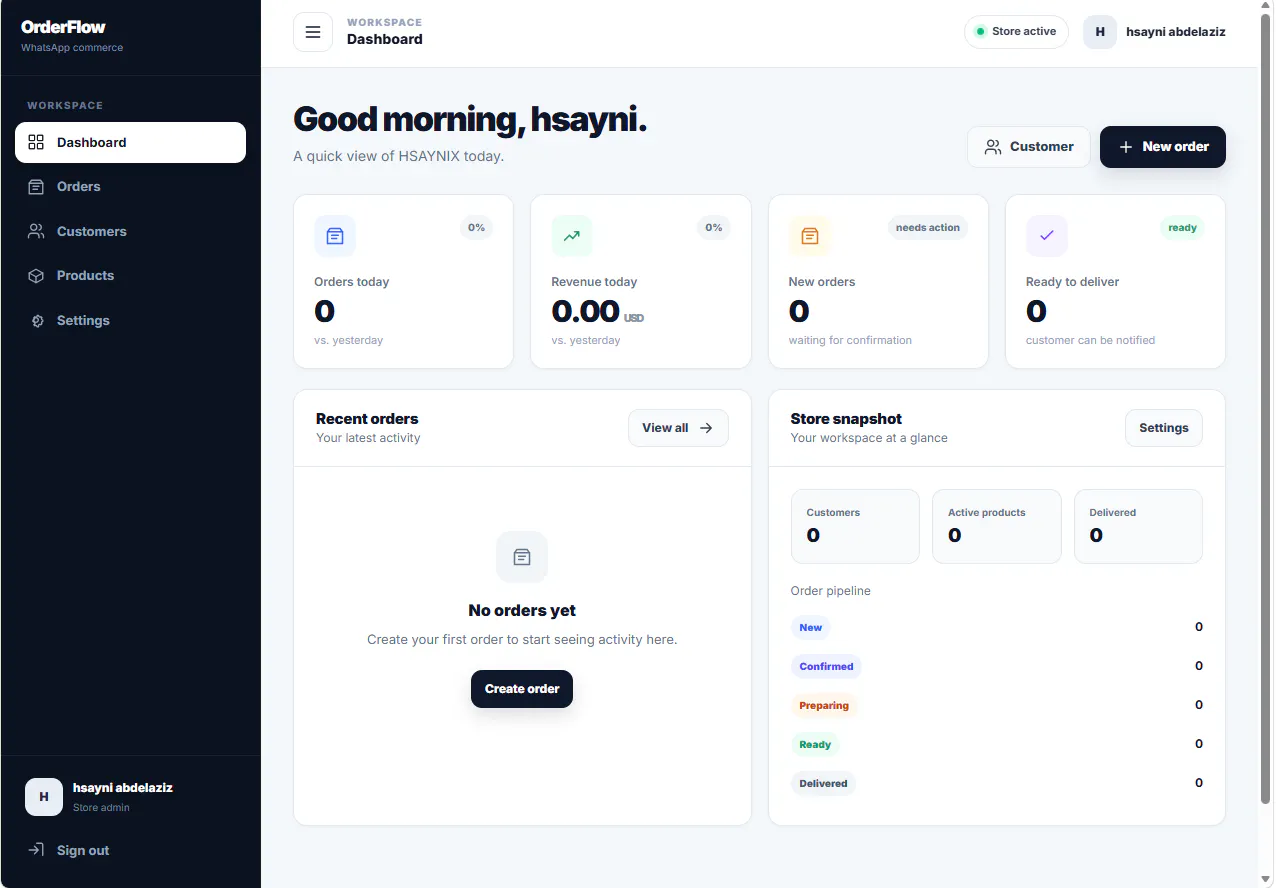Click the customer can be notified text
The image size is (1276, 888).
[x=1090, y=340]
